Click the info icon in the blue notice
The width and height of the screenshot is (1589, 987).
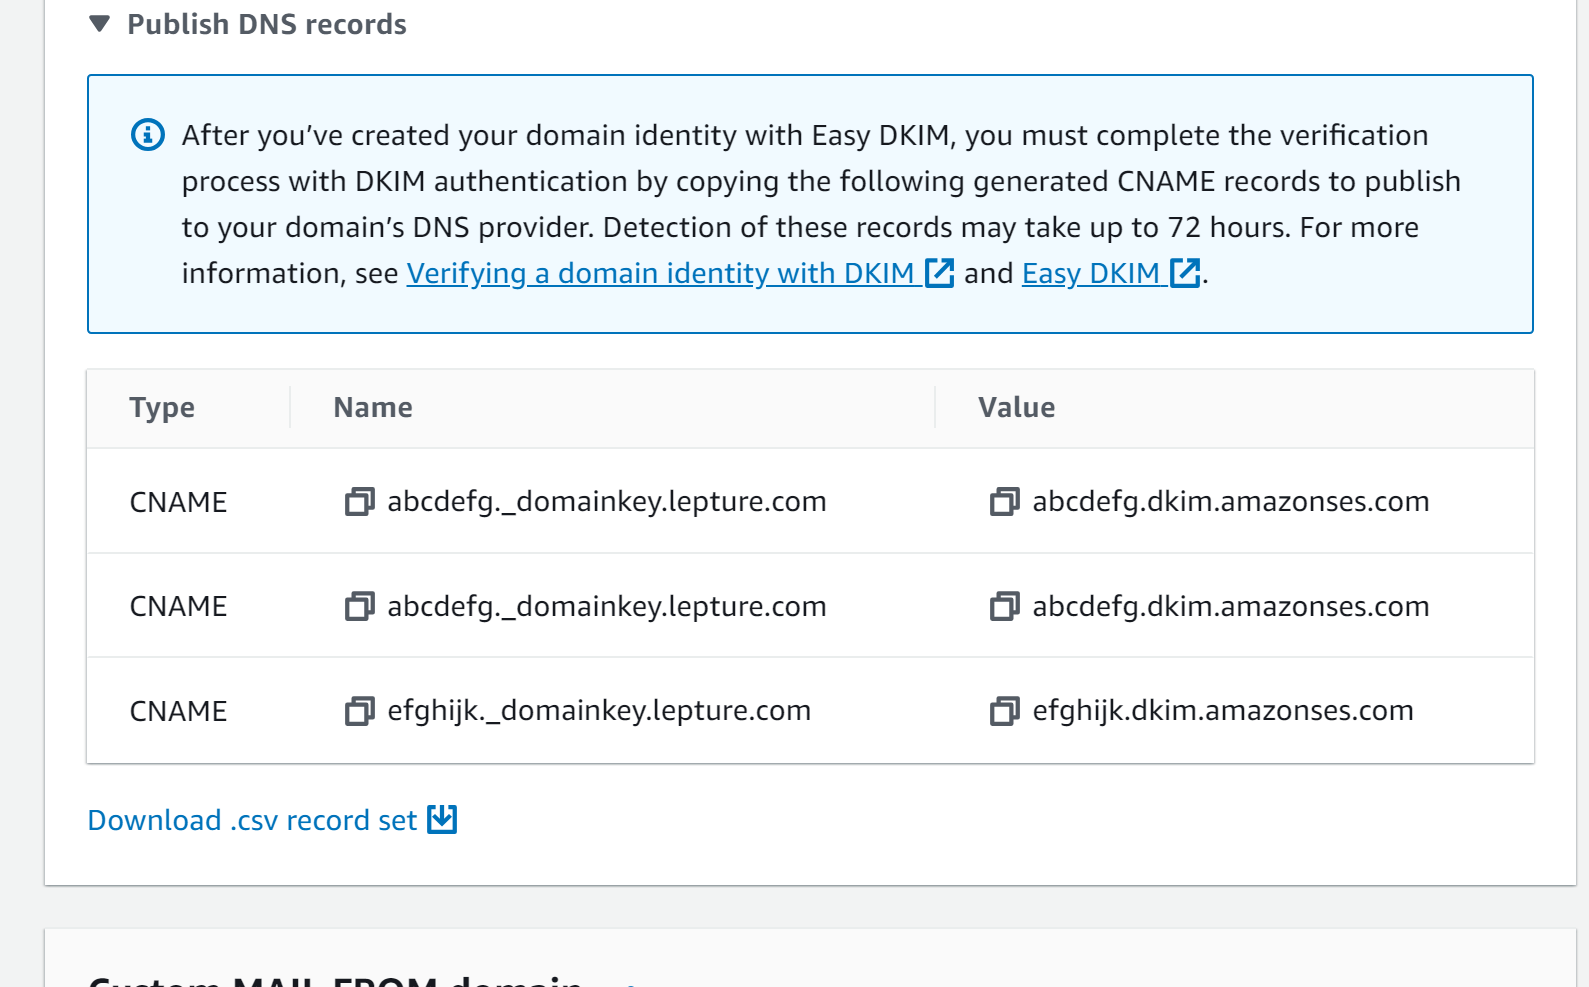tap(148, 134)
